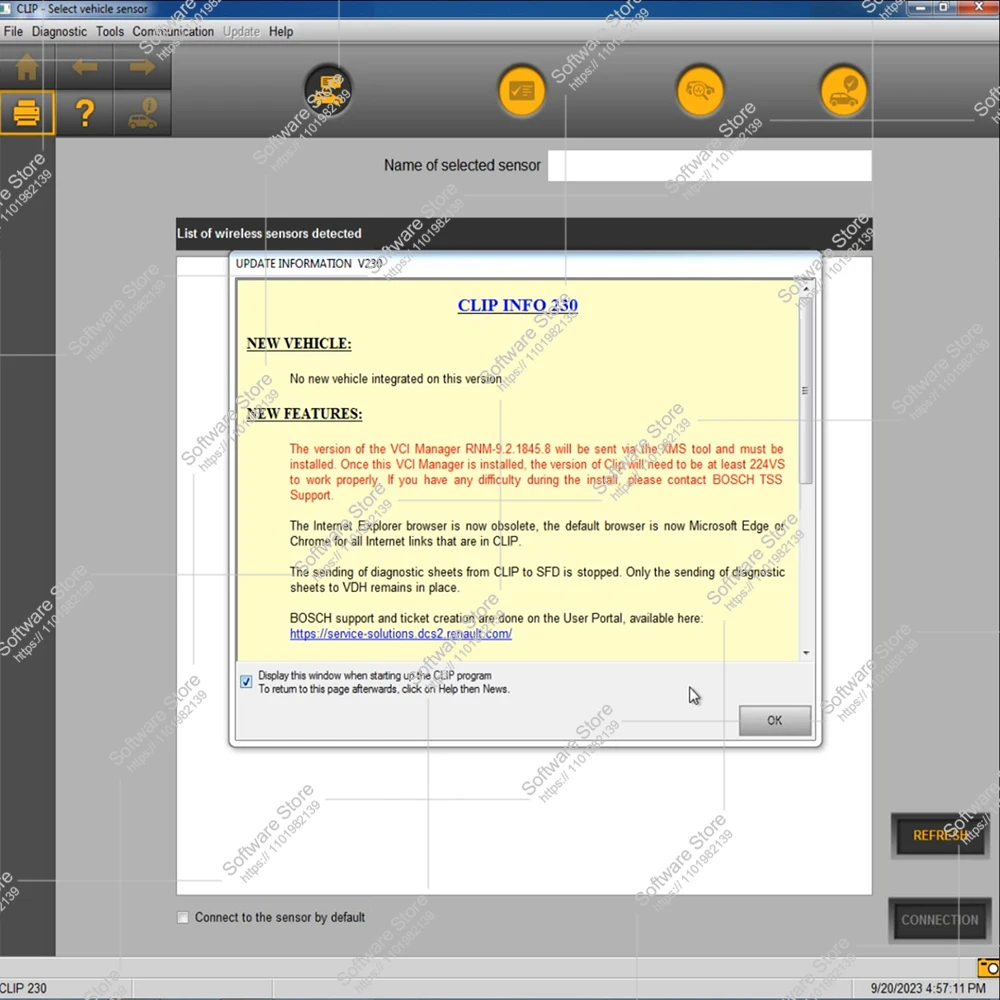Open the Help menu
The height and width of the screenshot is (1000, 1000).
tap(281, 31)
